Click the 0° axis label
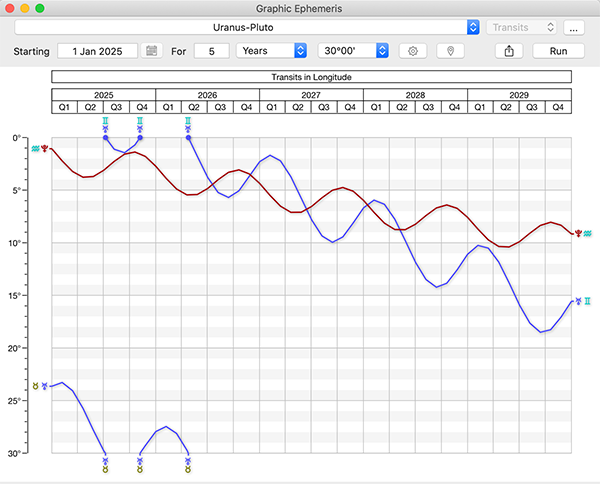Screen dimensions: 600x484 tap(16, 138)
